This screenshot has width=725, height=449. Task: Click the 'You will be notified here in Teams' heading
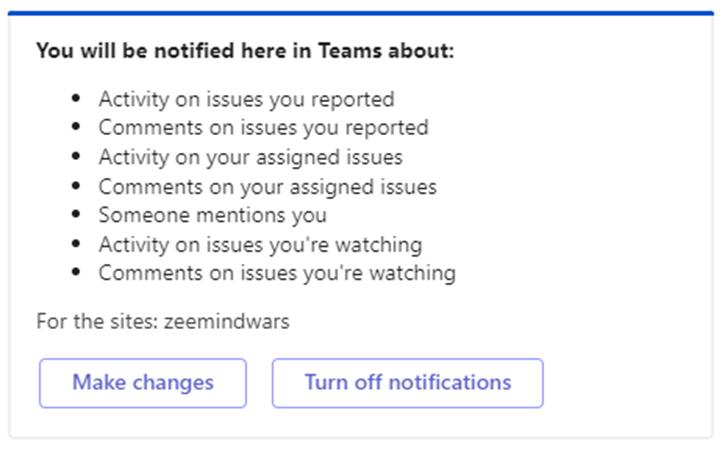coord(245,50)
